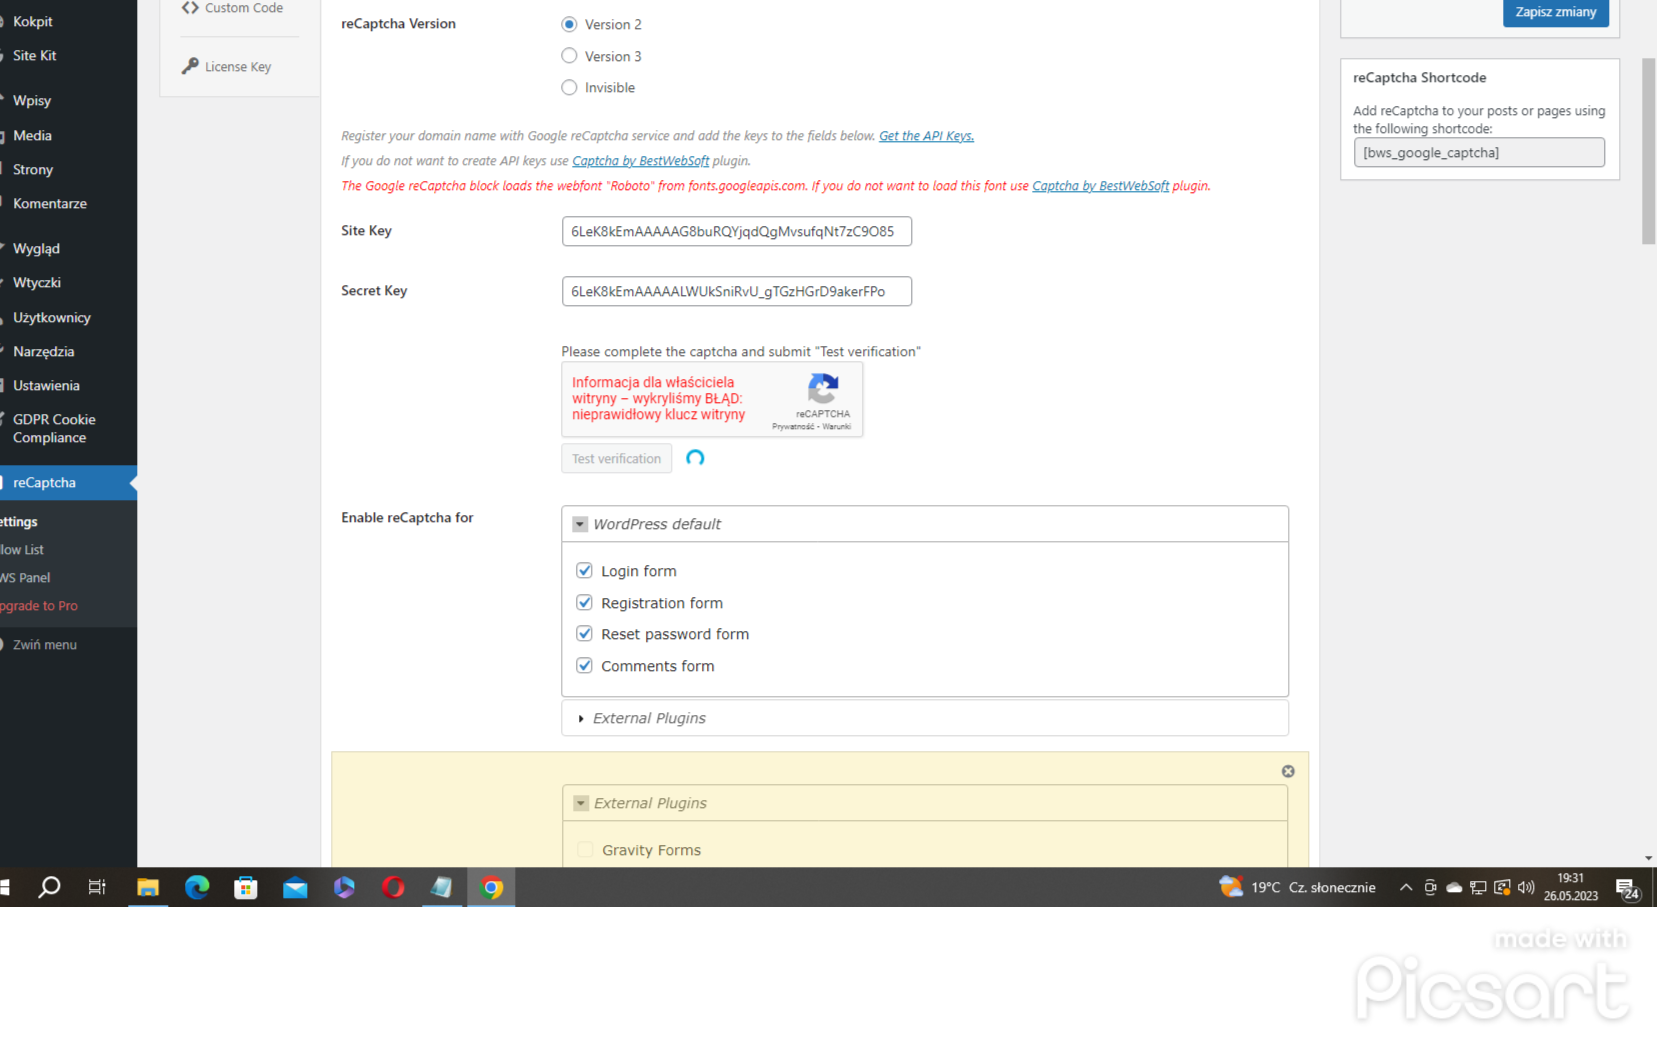The height and width of the screenshot is (1050, 1680).
Task: Uncheck the Login form checkbox
Action: 584,571
